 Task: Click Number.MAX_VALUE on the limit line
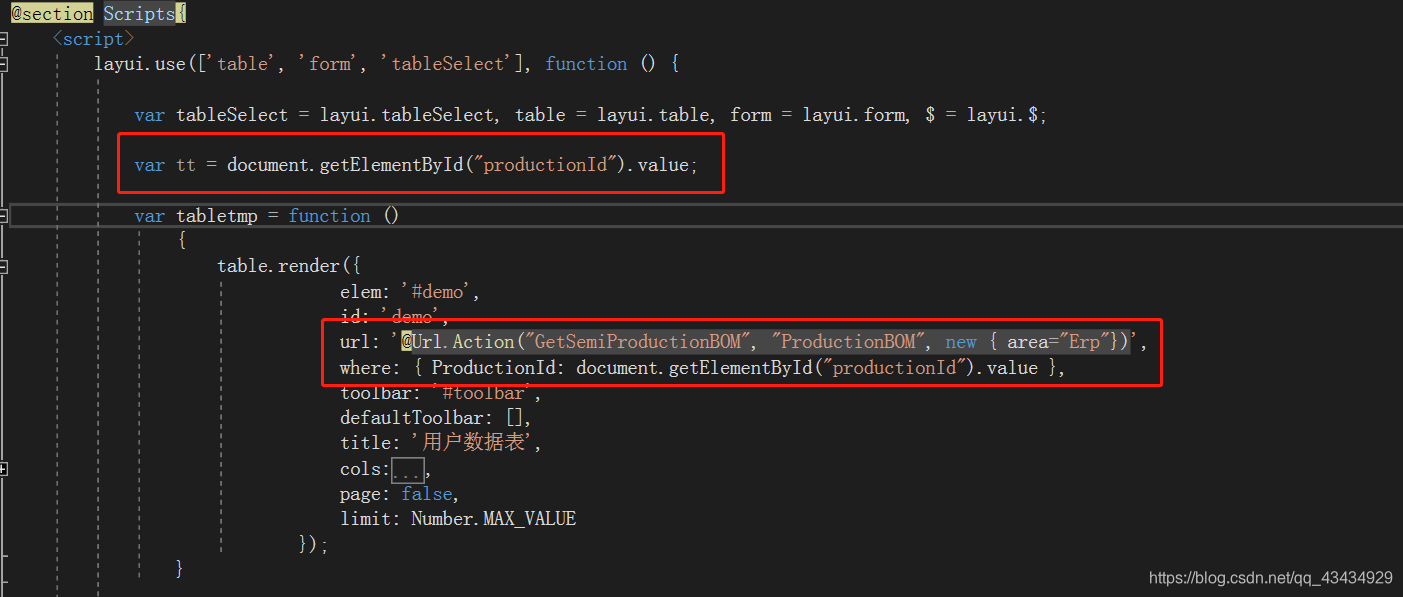pos(493,519)
